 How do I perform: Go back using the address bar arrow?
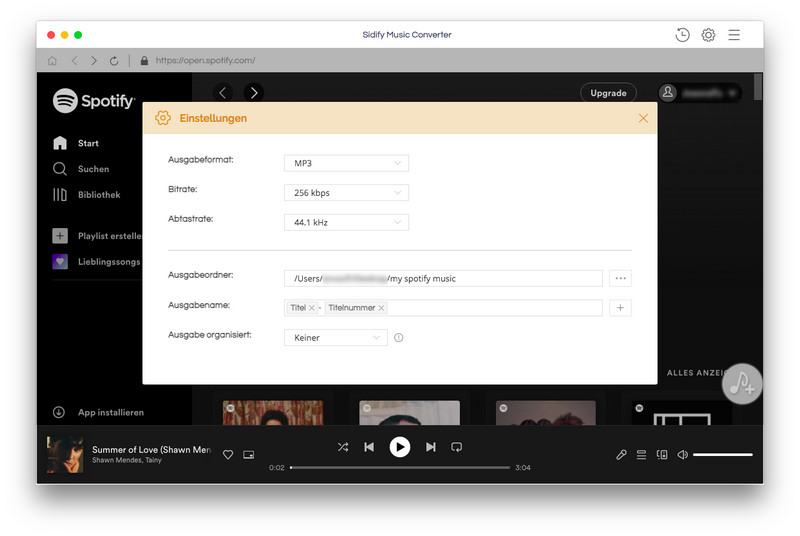[x=74, y=61]
